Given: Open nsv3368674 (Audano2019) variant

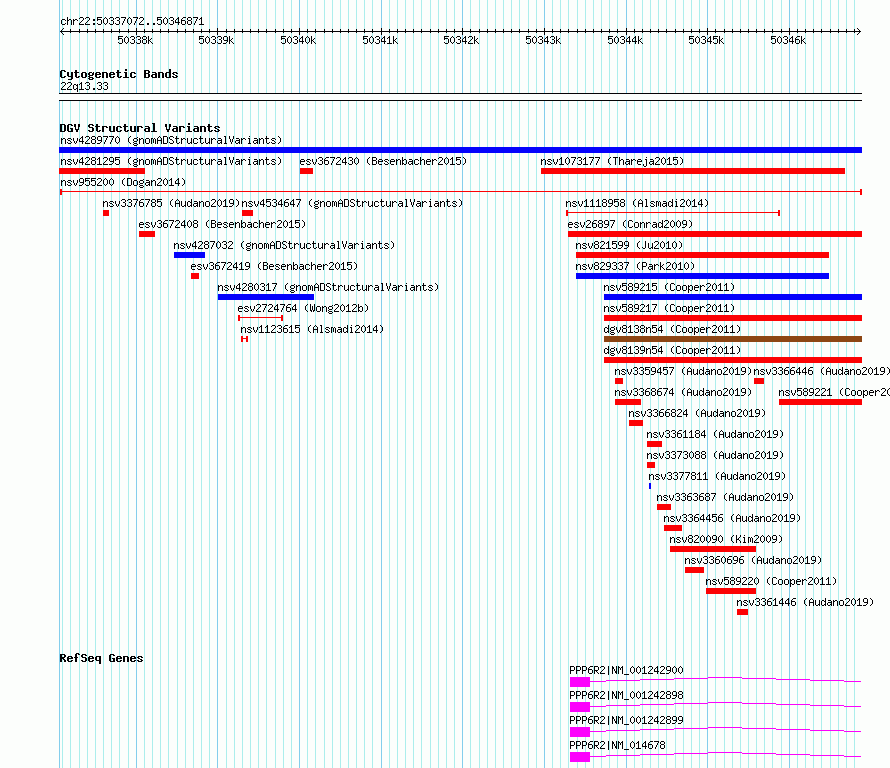Looking at the screenshot, I should click(683, 392).
